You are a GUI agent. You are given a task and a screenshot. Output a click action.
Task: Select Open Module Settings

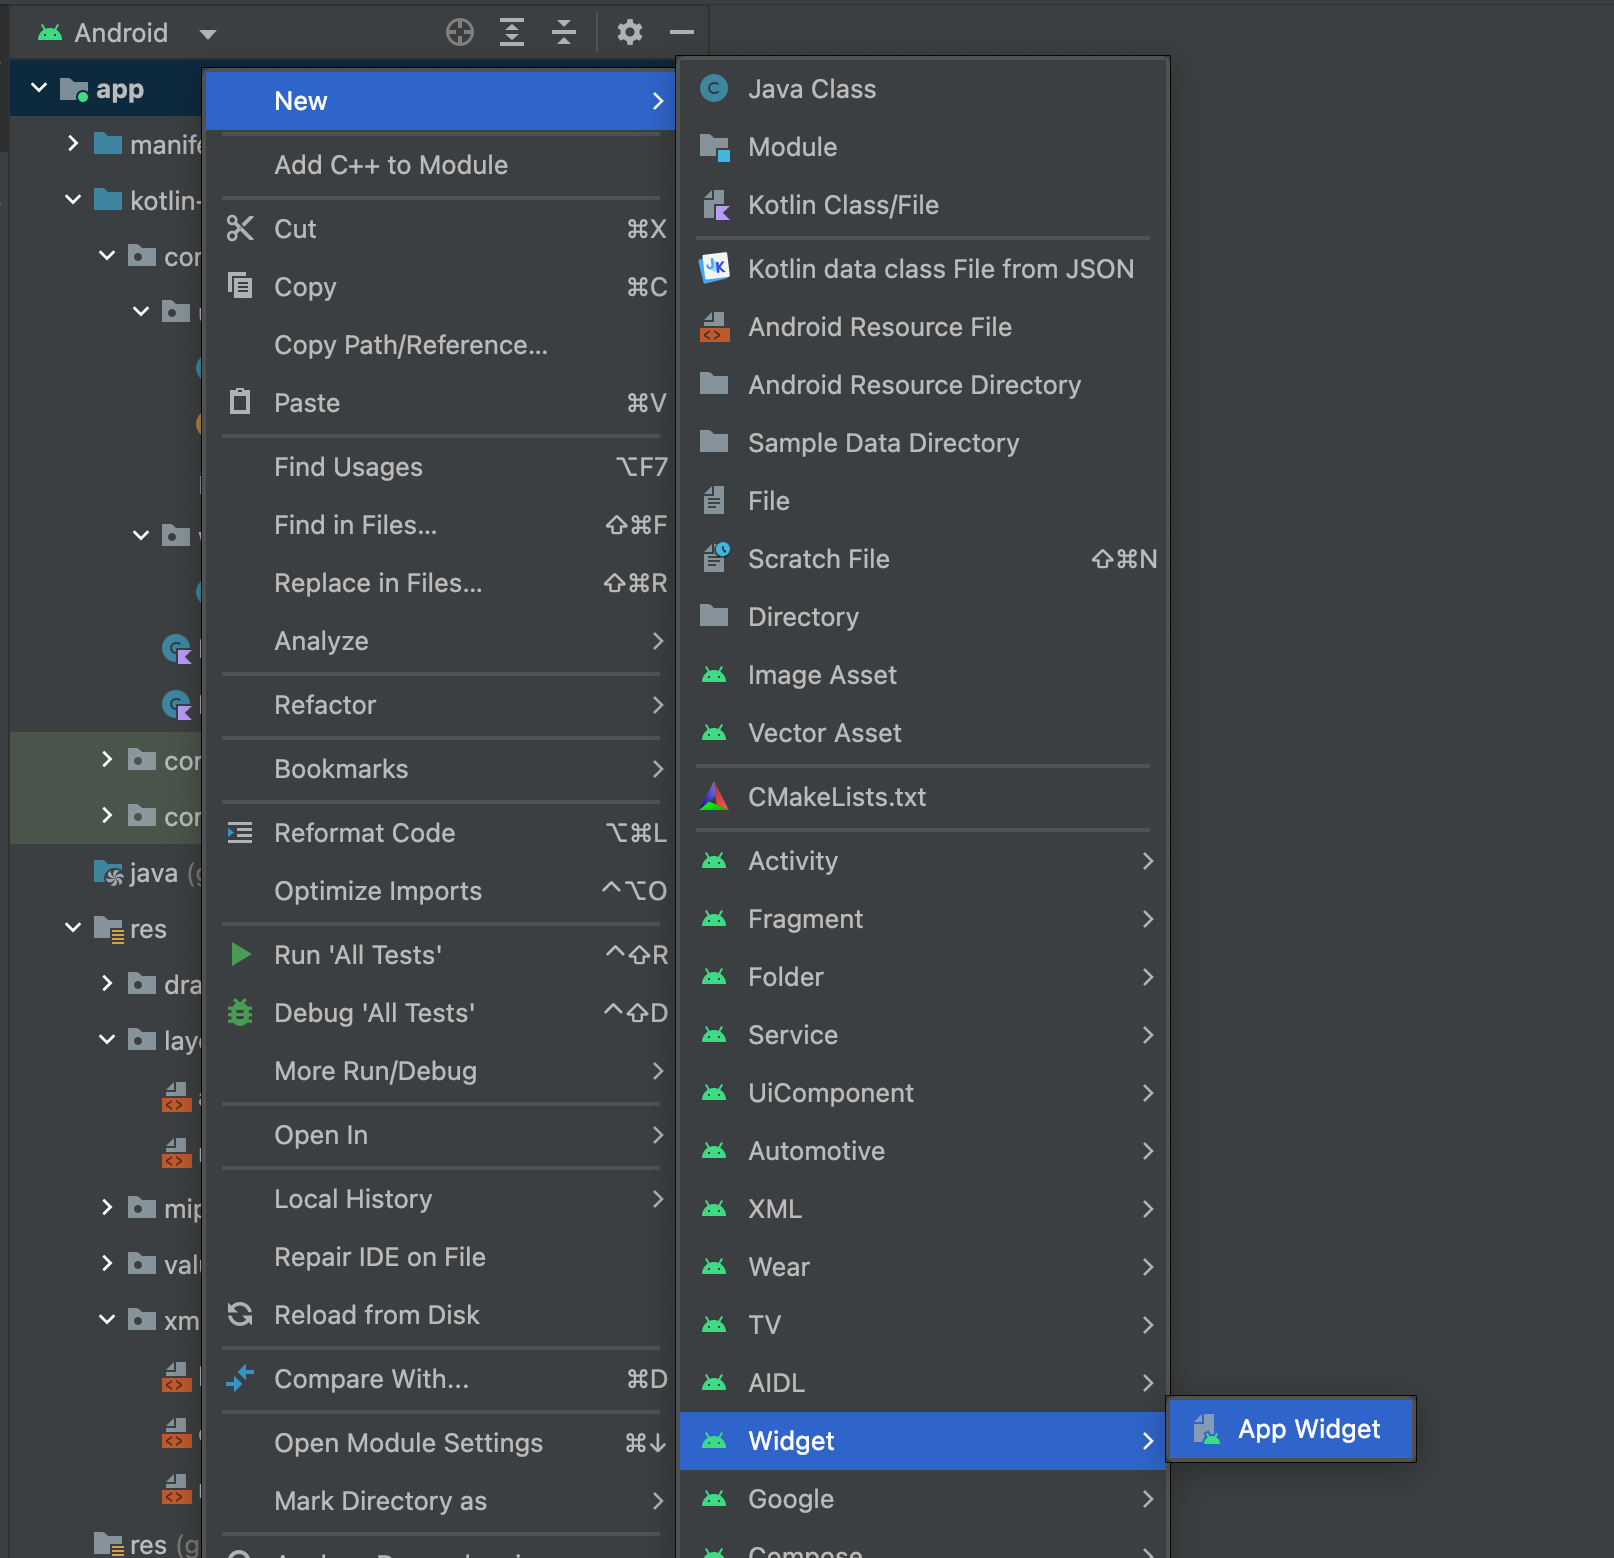point(440,1443)
